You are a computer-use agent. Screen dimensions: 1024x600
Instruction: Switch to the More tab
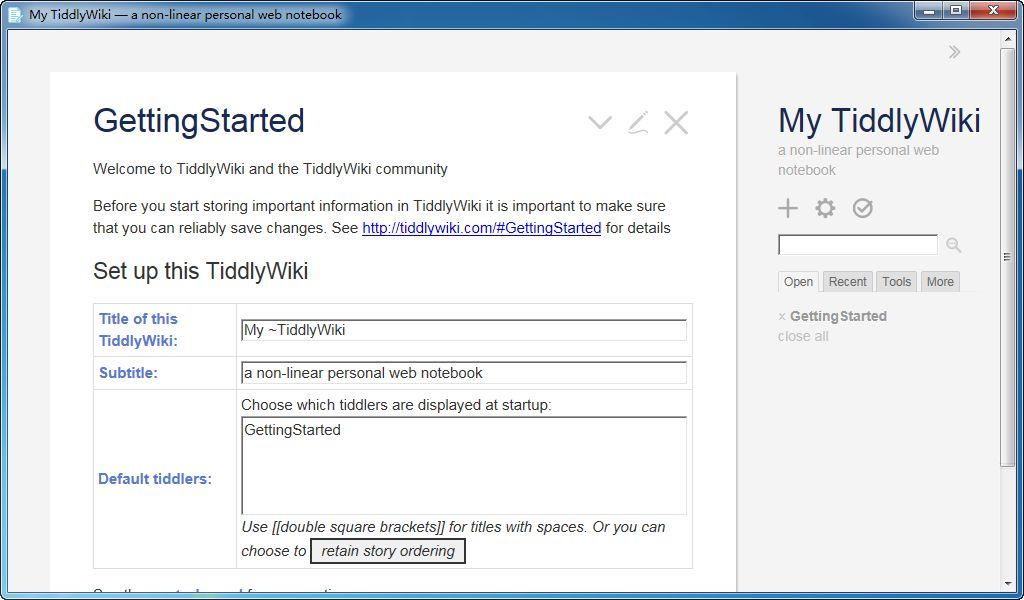(x=940, y=281)
